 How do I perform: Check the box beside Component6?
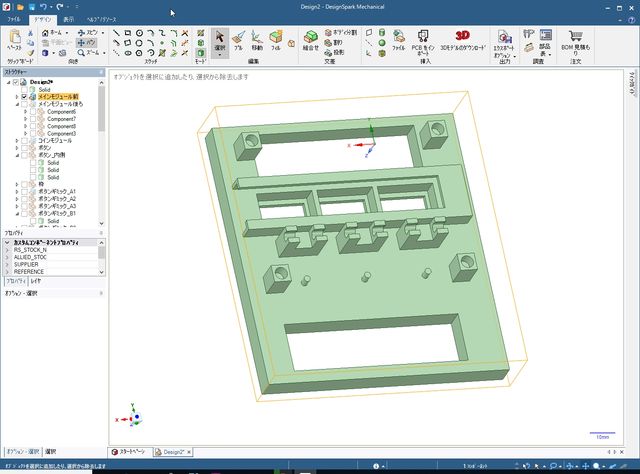click(x=33, y=111)
